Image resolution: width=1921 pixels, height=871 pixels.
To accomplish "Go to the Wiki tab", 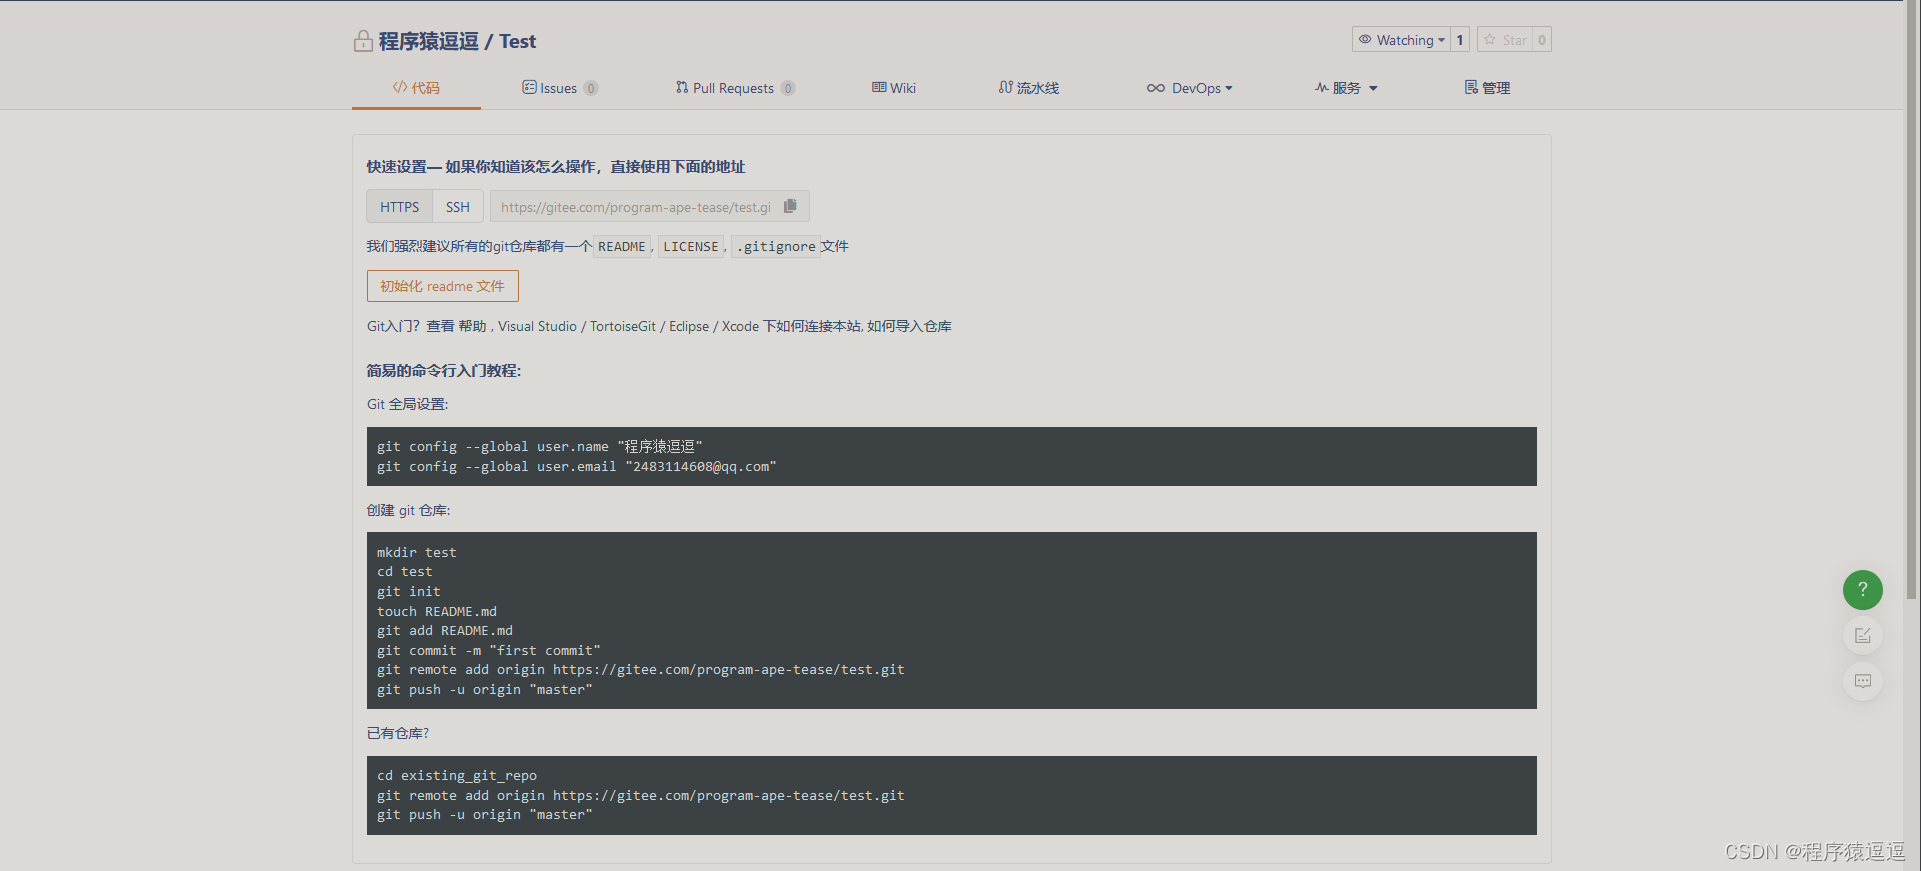I will point(894,88).
